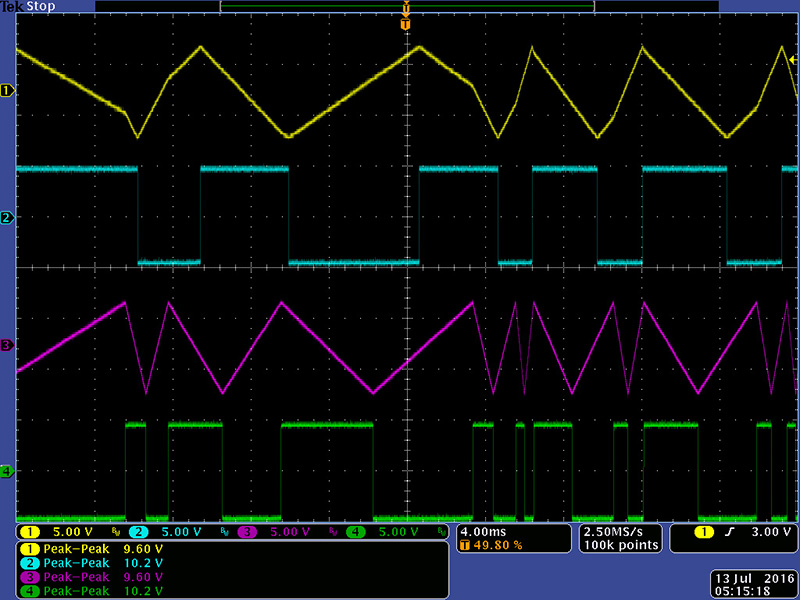Open the 4.00ms timebase readout
Viewport: 800px width, 600px height.
pyautogui.click(x=483, y=531)
